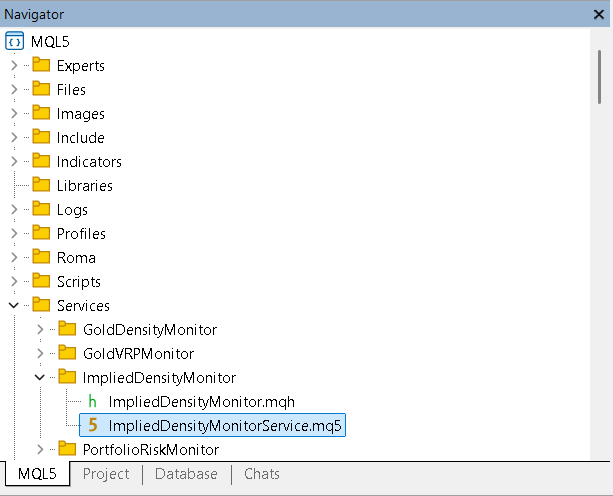Select the Libraries tree row label
This screenshot has height=496, width=613.
click(x=84, y=186)
